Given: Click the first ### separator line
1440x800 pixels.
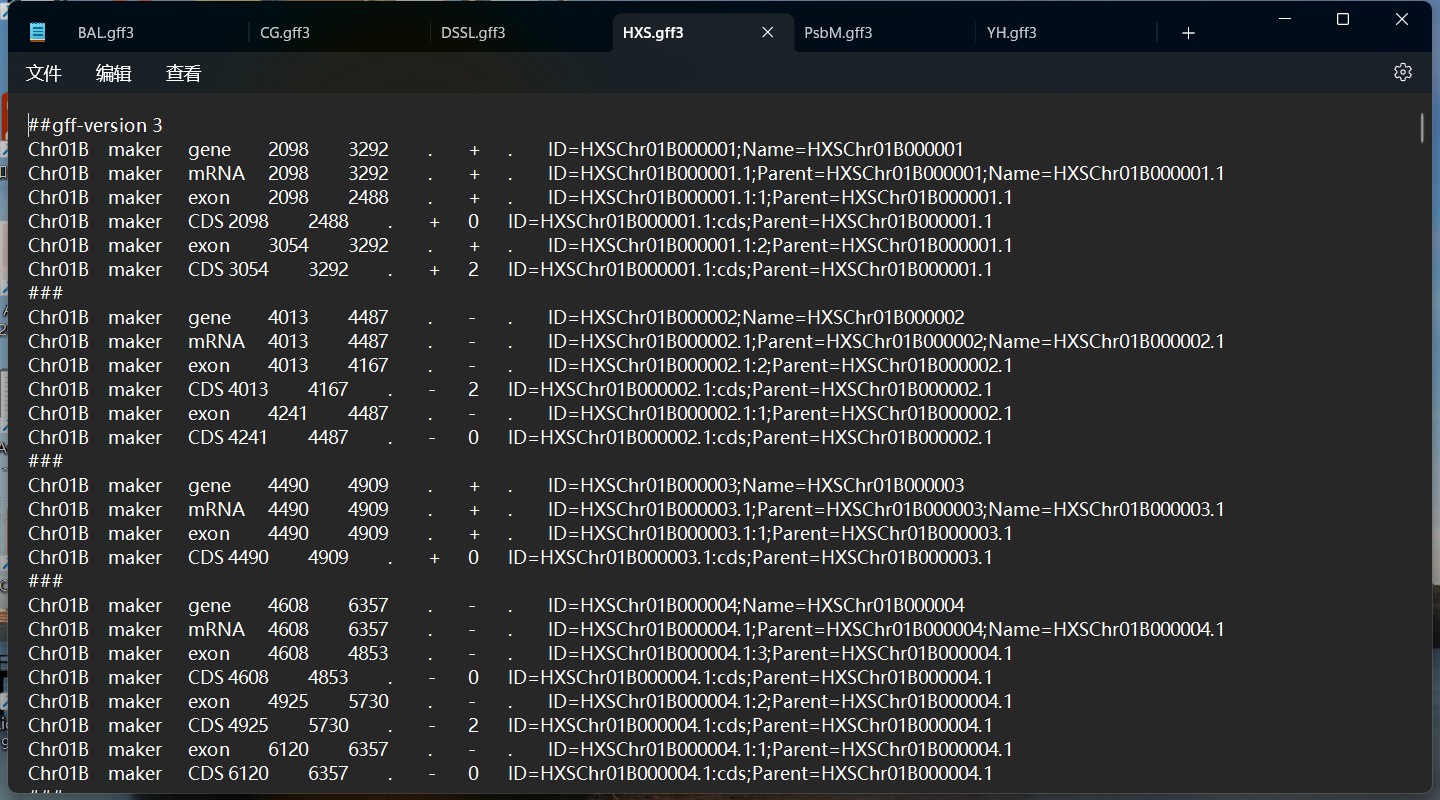Looking at the screenshot, I should pyautogui.click(x=46, y=293).
